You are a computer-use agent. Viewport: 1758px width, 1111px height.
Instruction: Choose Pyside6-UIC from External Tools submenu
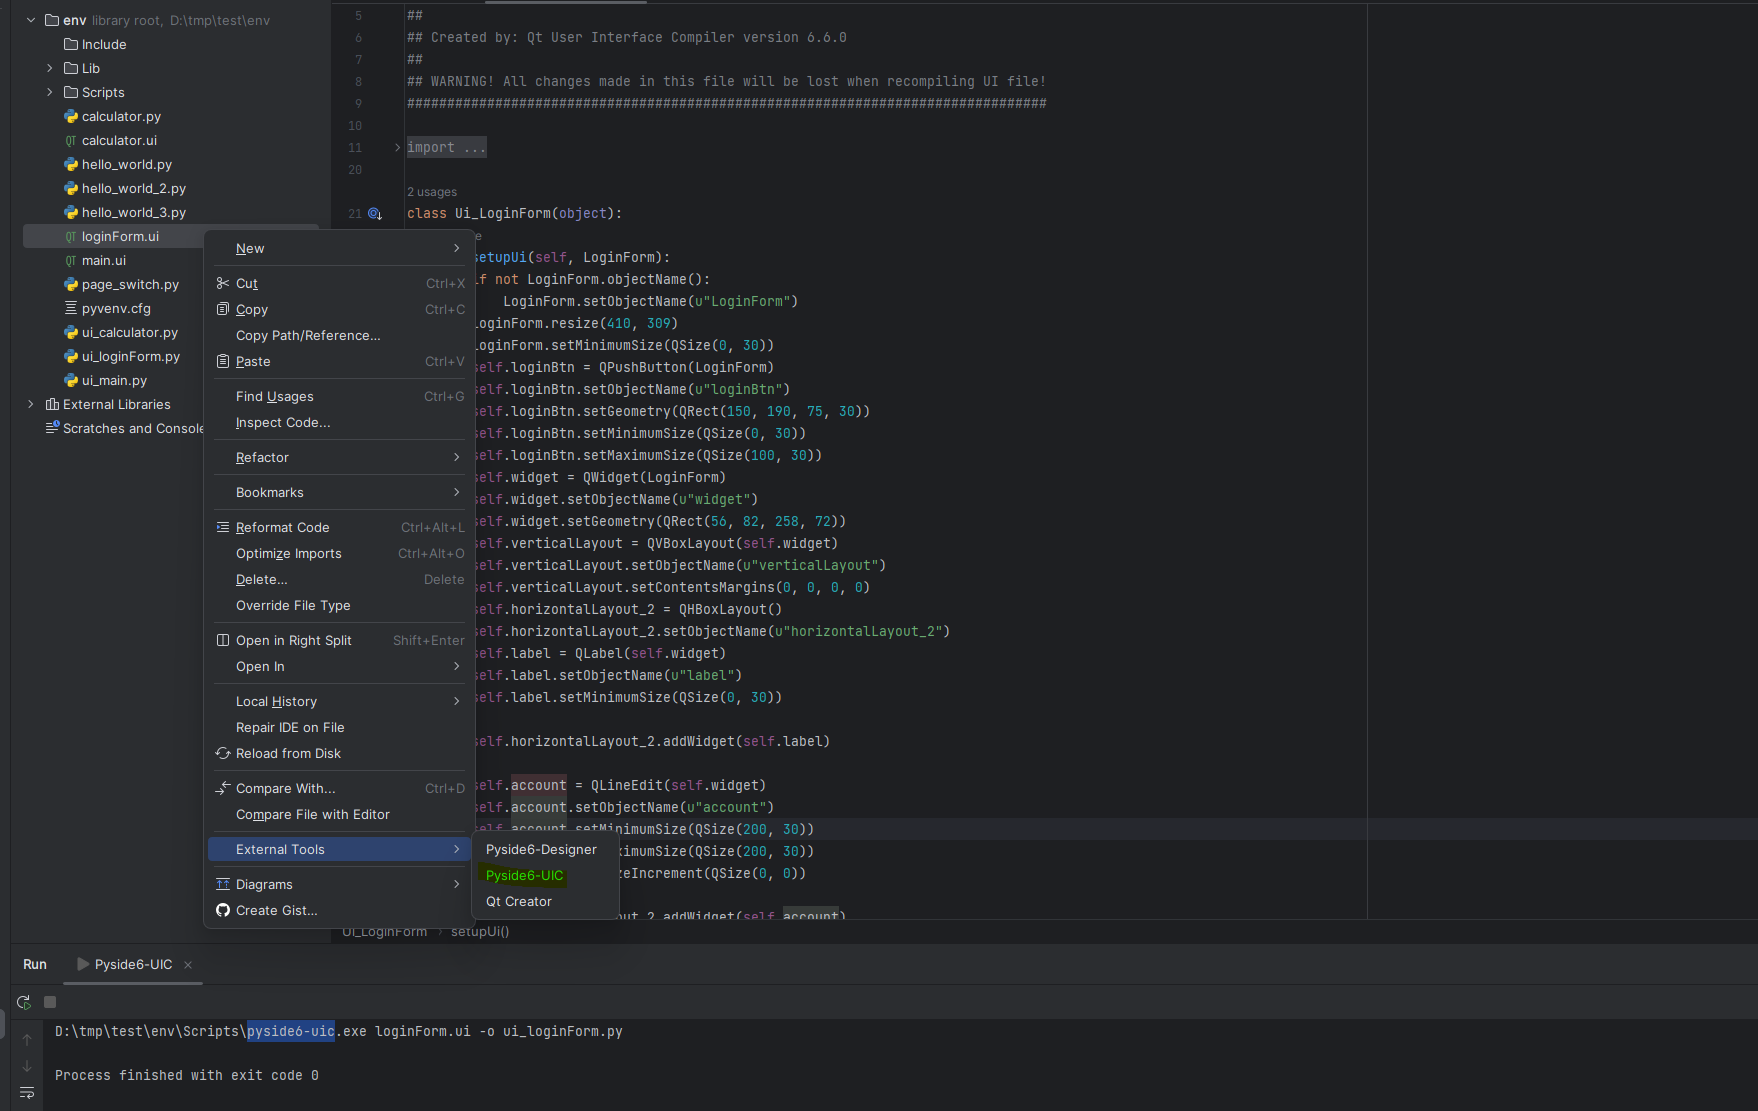tap(545, 875)
